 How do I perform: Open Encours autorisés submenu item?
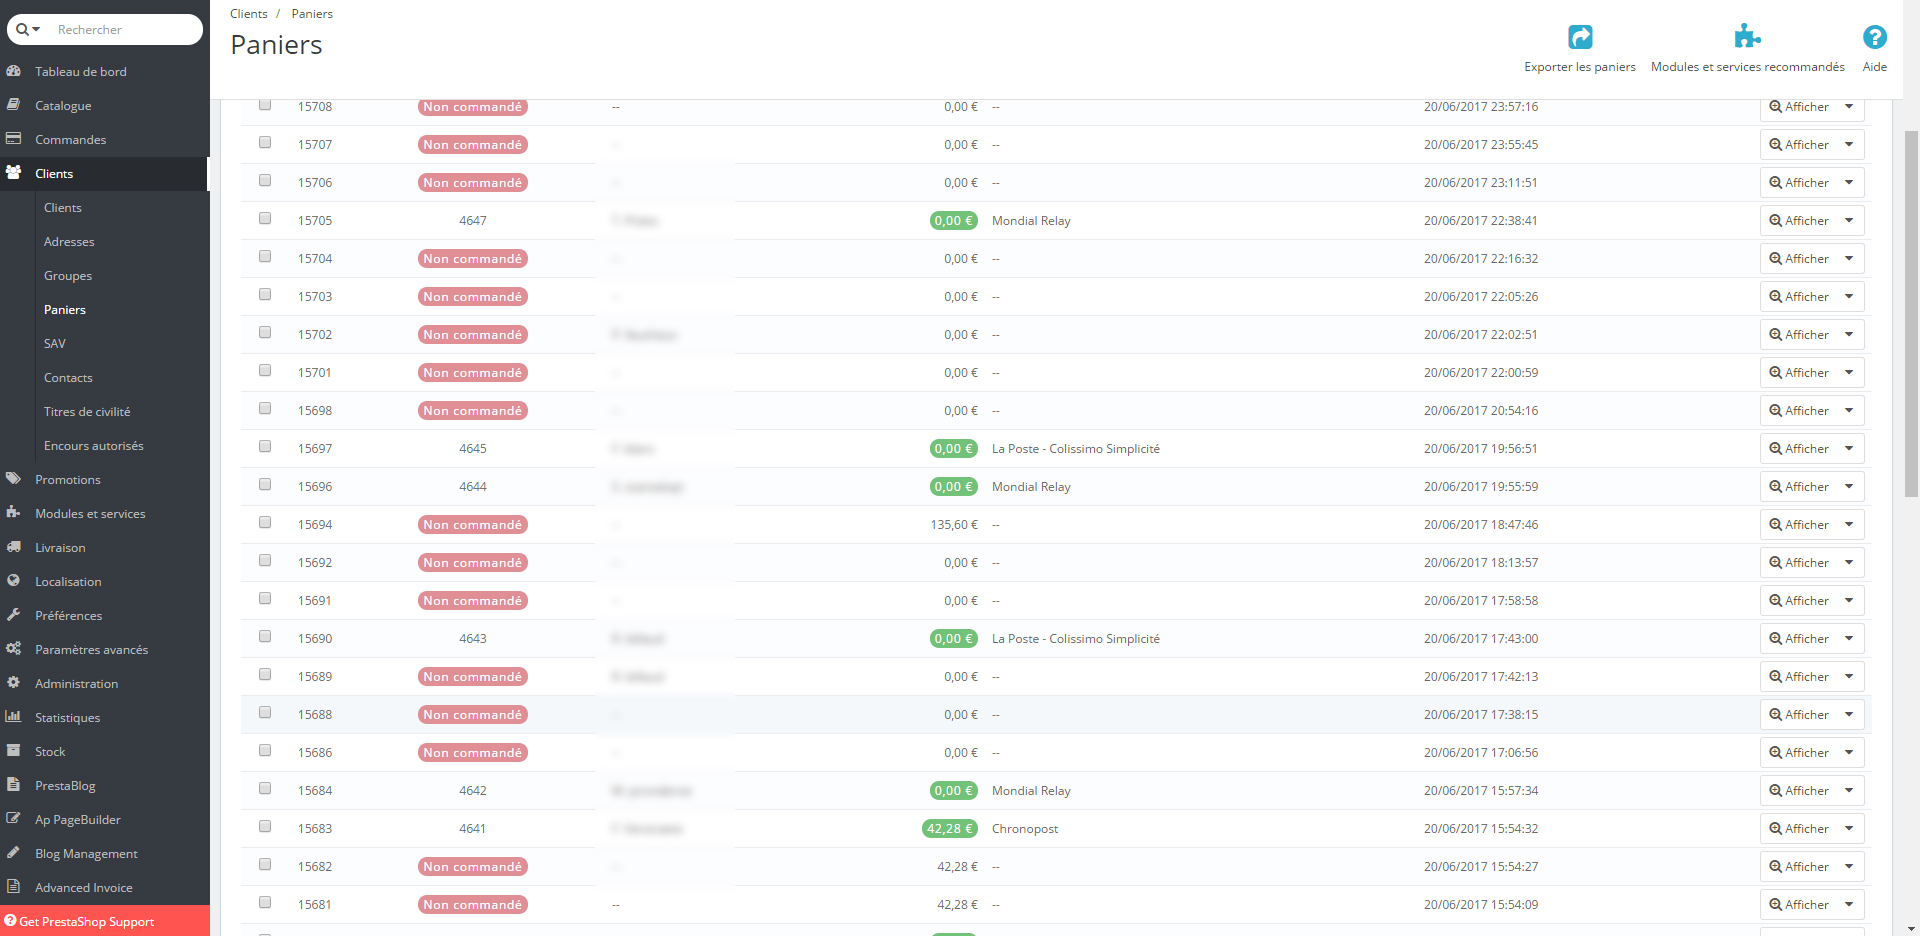pyautogui.click(x=94, y=446)
